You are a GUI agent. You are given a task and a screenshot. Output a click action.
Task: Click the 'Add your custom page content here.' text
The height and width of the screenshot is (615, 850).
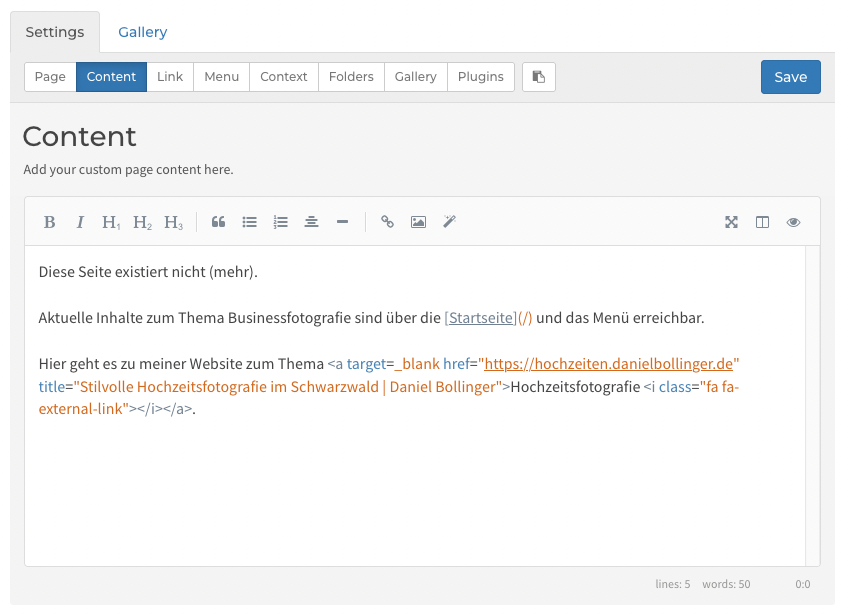[x=128, y=170]
